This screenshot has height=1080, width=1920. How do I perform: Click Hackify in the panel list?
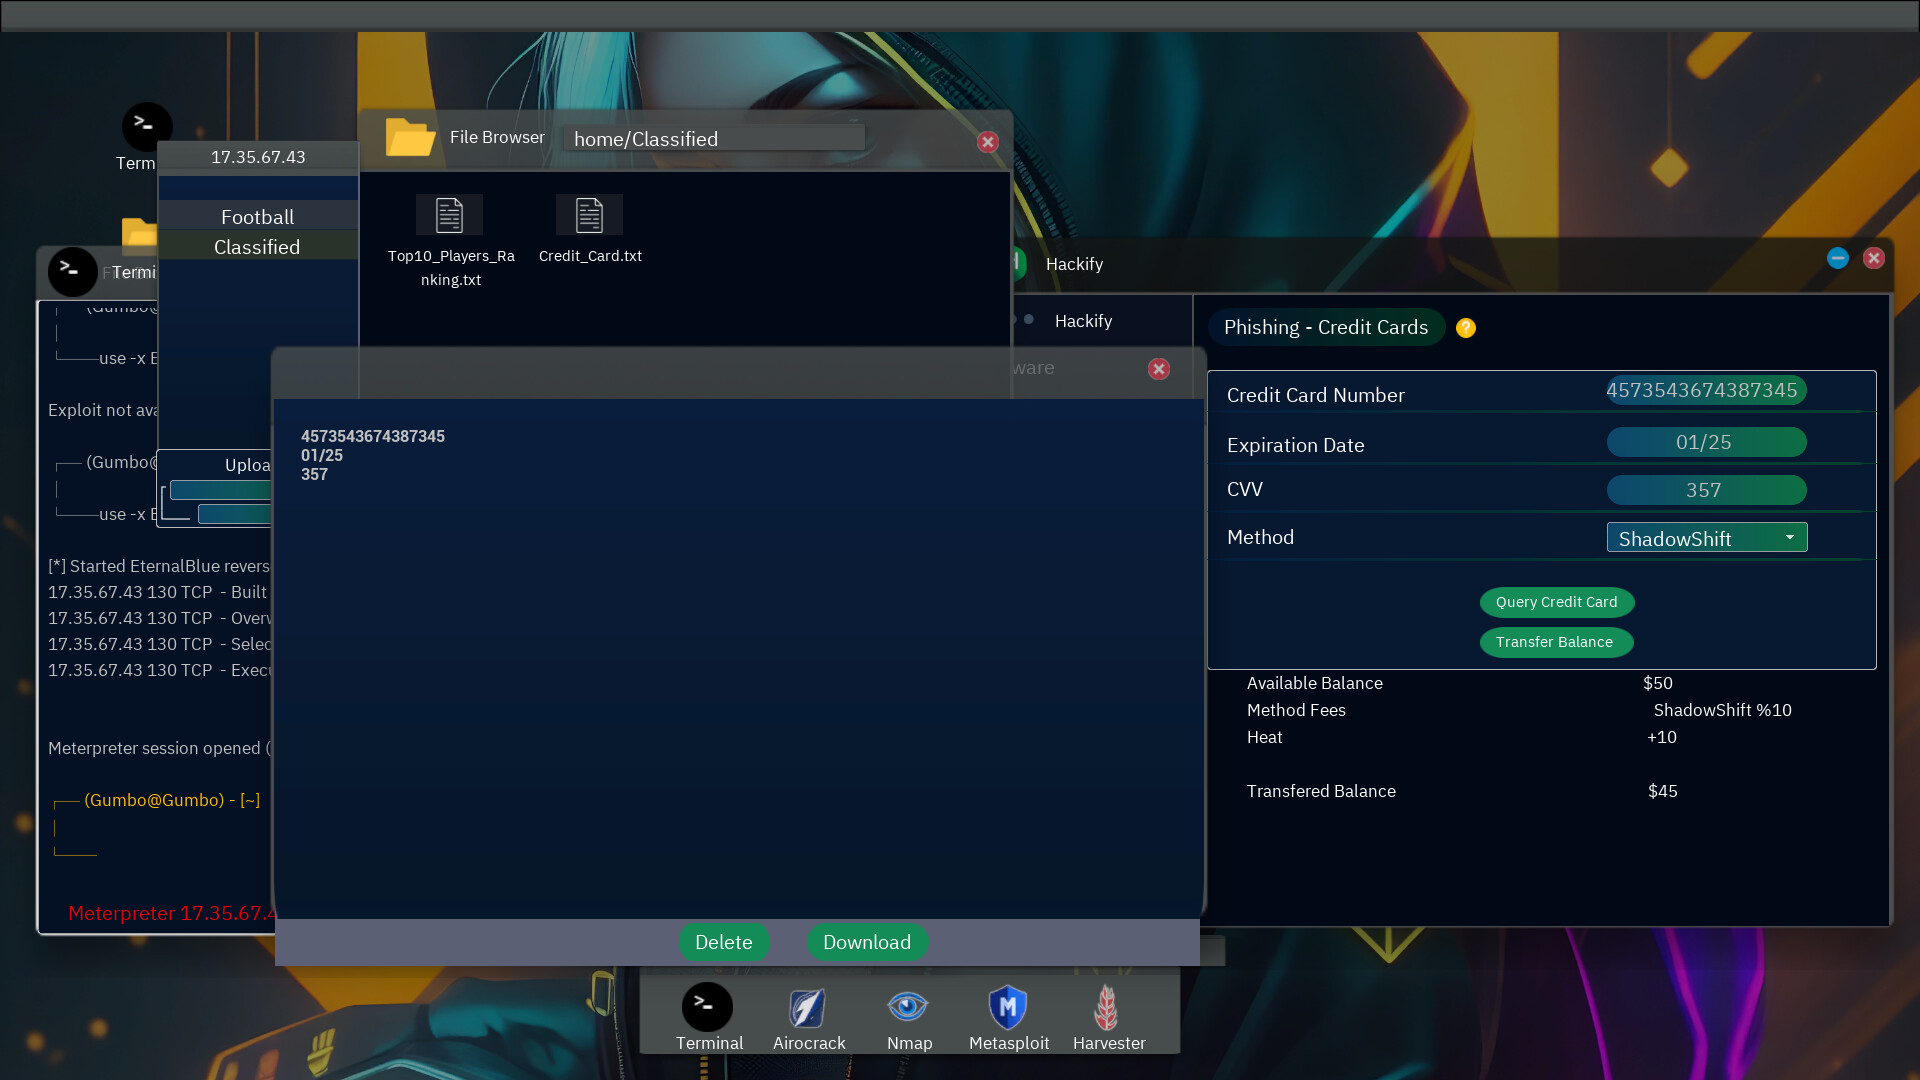click(1081, 319)
